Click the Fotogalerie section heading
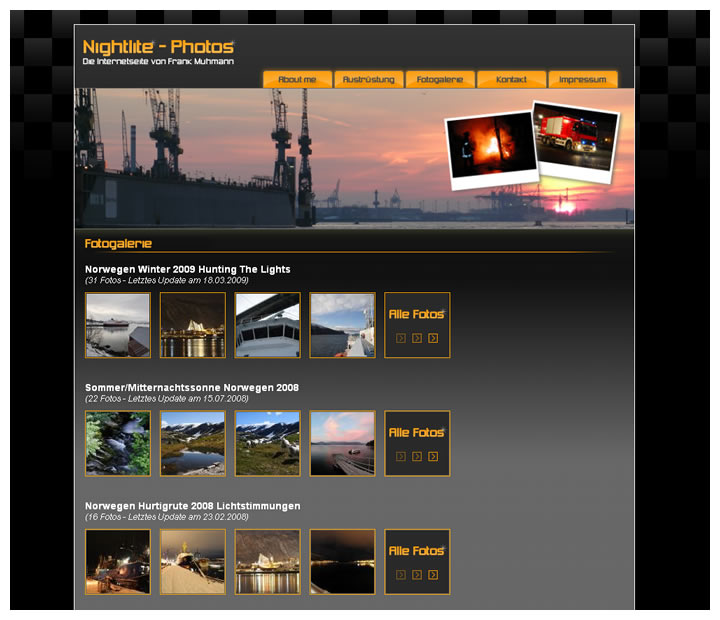This screenshot has width=720, height=620. click(118, 243)
